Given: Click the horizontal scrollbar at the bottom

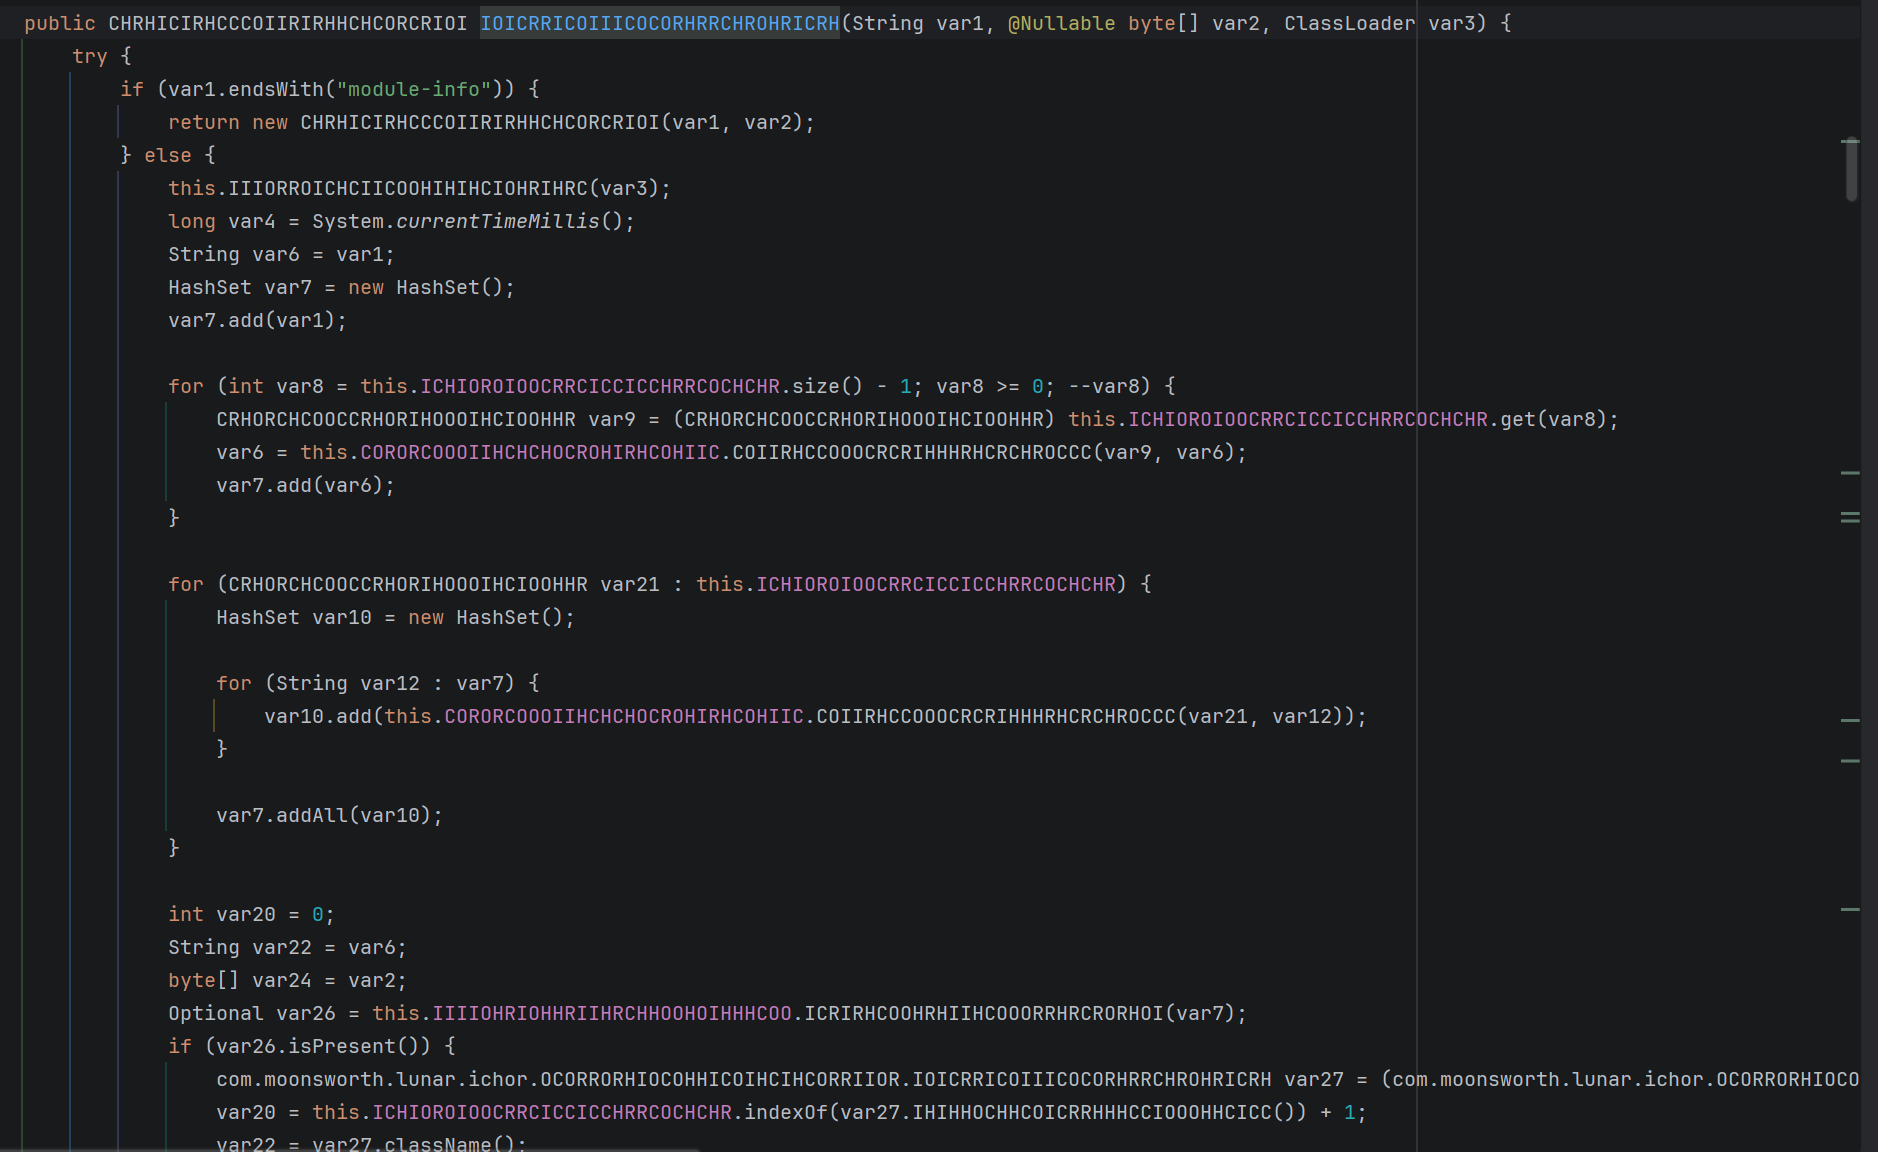Looking at the screenshot, I should coord(350,1149).
